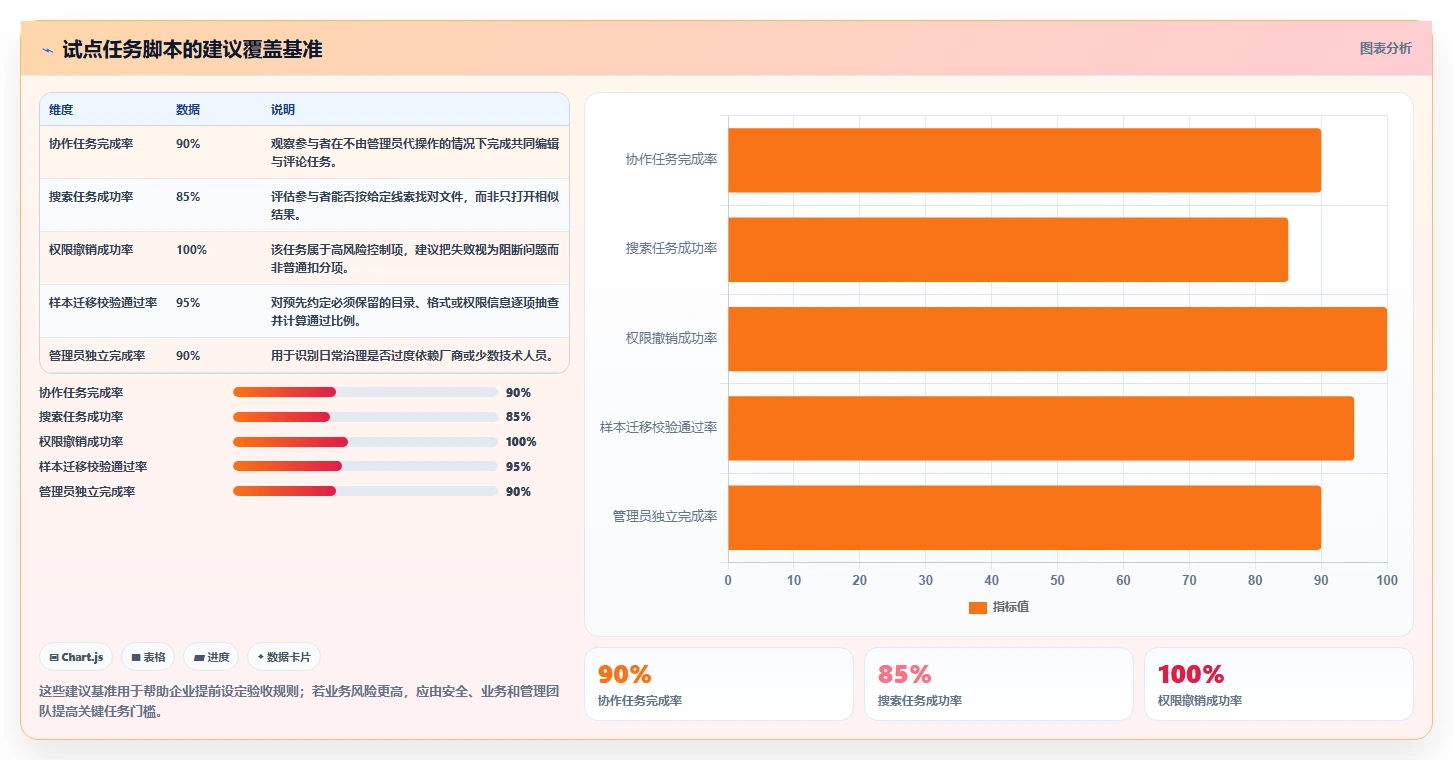Viewport: 1453px width, 760px height.
Task: Open the 100% 权限撤销成功率 data card
Action: click(1279, 684)
